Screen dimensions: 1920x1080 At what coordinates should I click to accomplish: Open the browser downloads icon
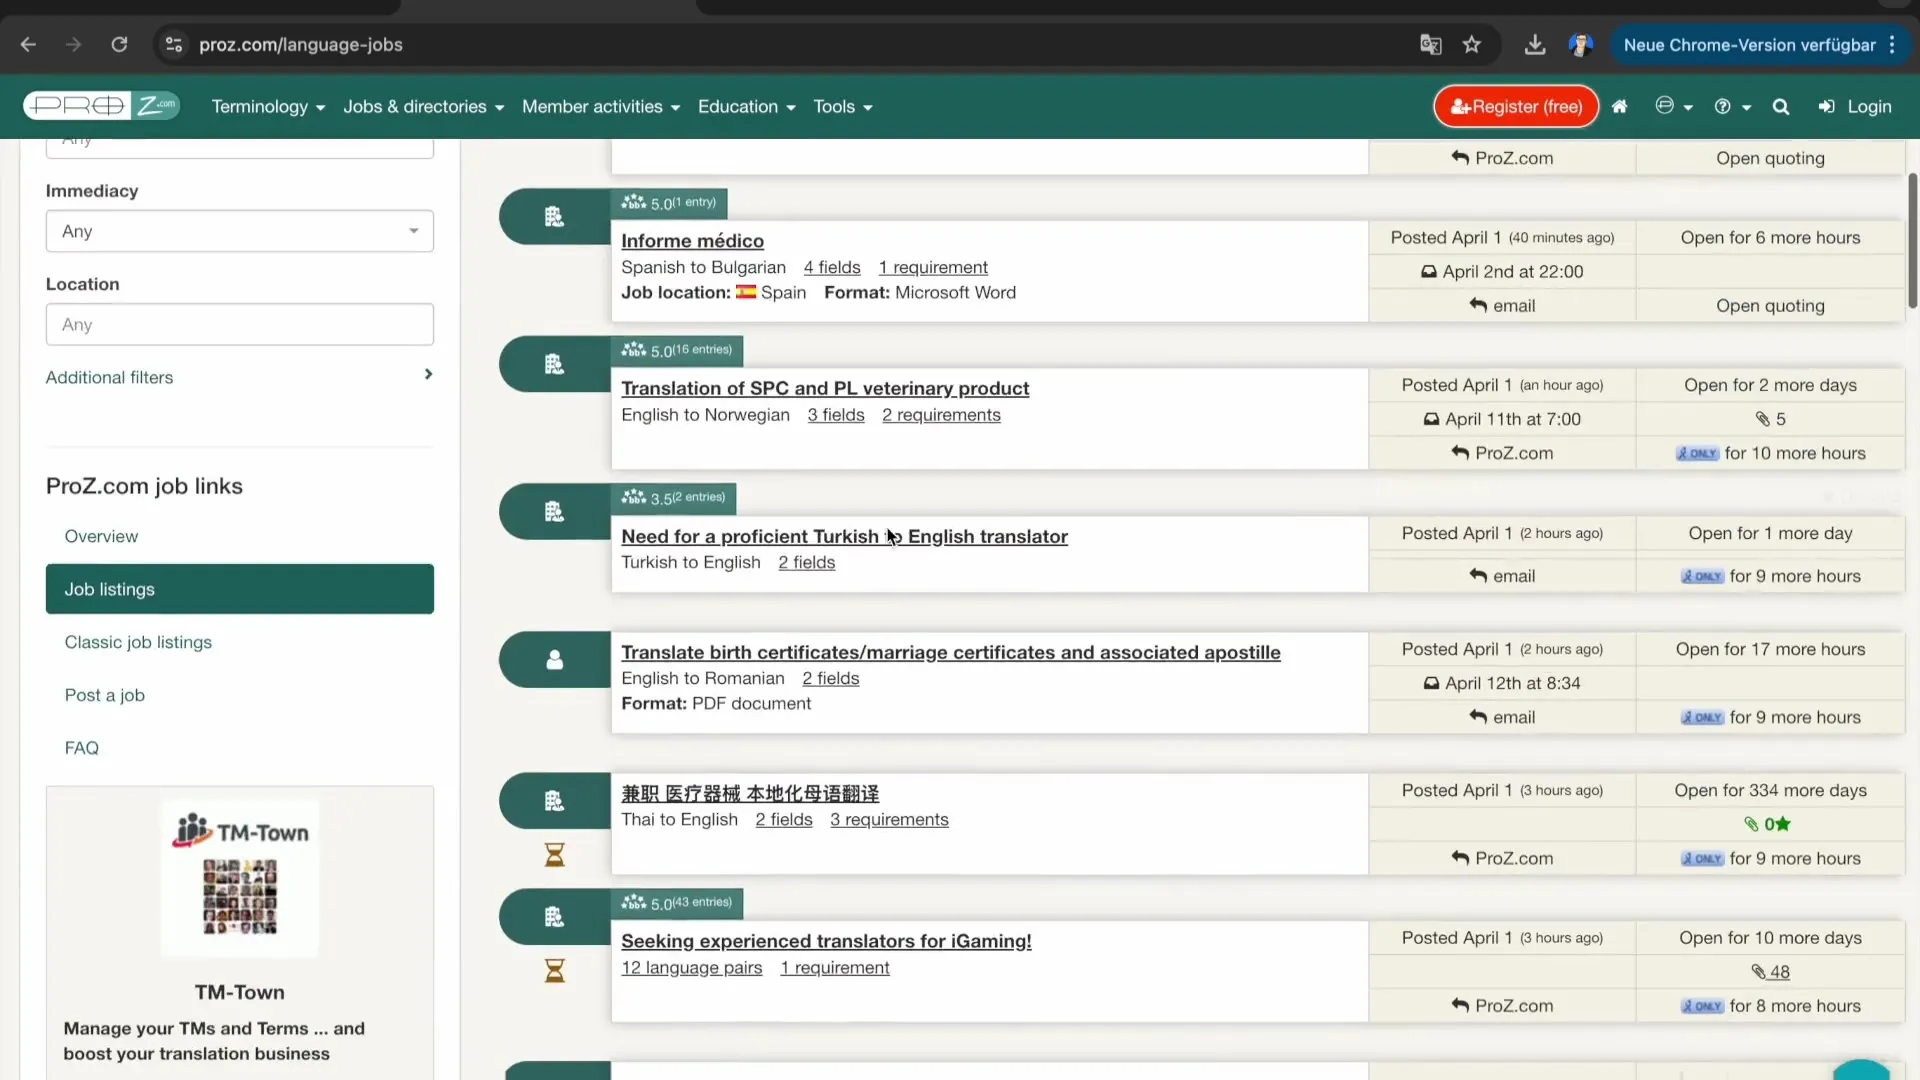point(1534,44)
